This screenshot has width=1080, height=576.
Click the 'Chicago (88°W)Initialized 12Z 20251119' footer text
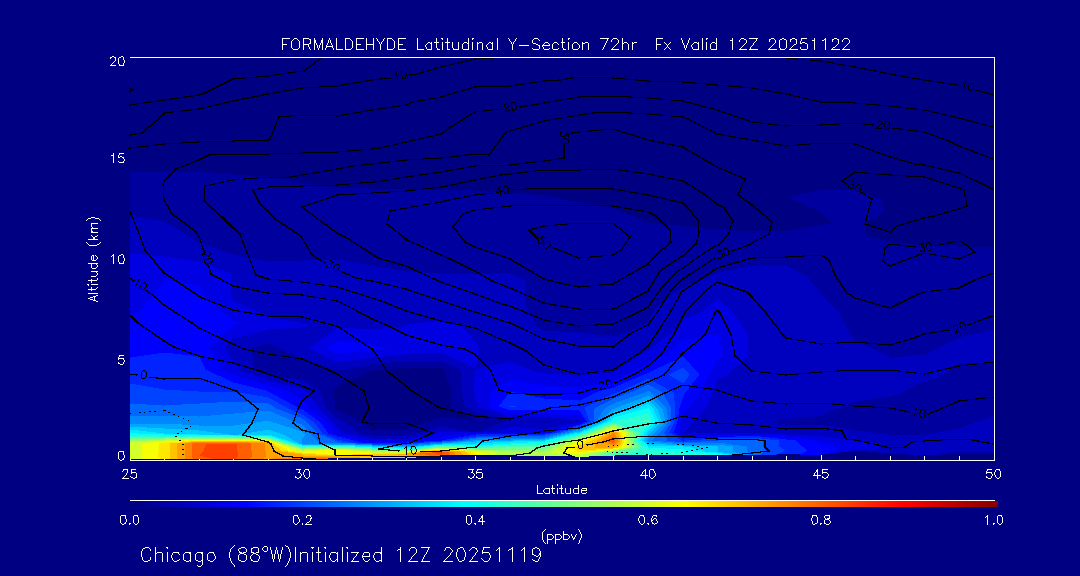341,555
